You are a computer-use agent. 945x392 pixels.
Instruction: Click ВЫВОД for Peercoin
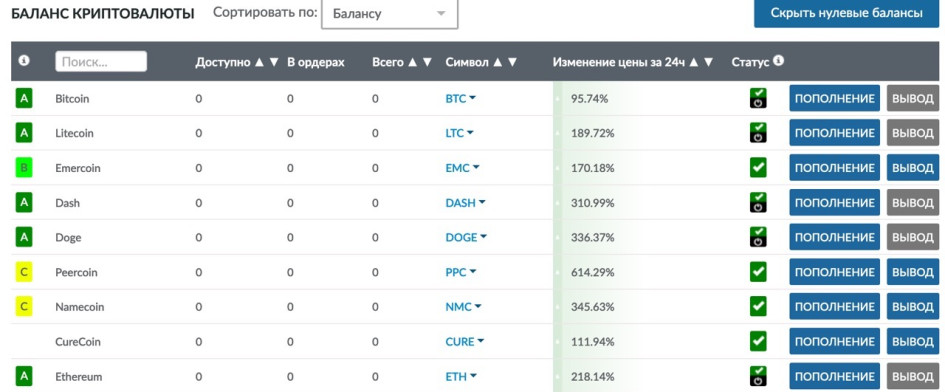[912, 272]
